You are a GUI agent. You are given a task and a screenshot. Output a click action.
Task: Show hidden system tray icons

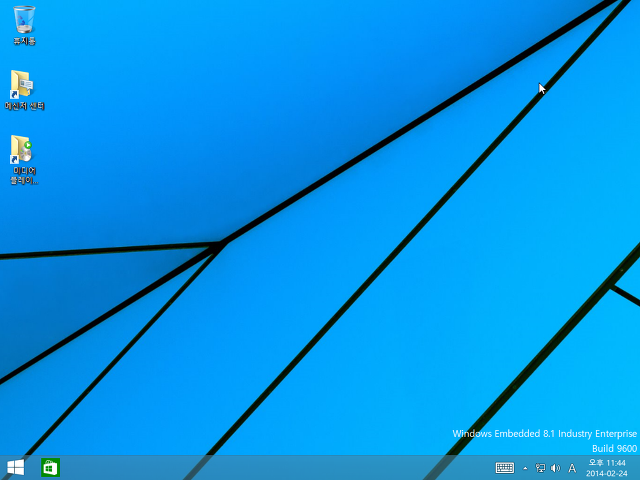(525, 468)
